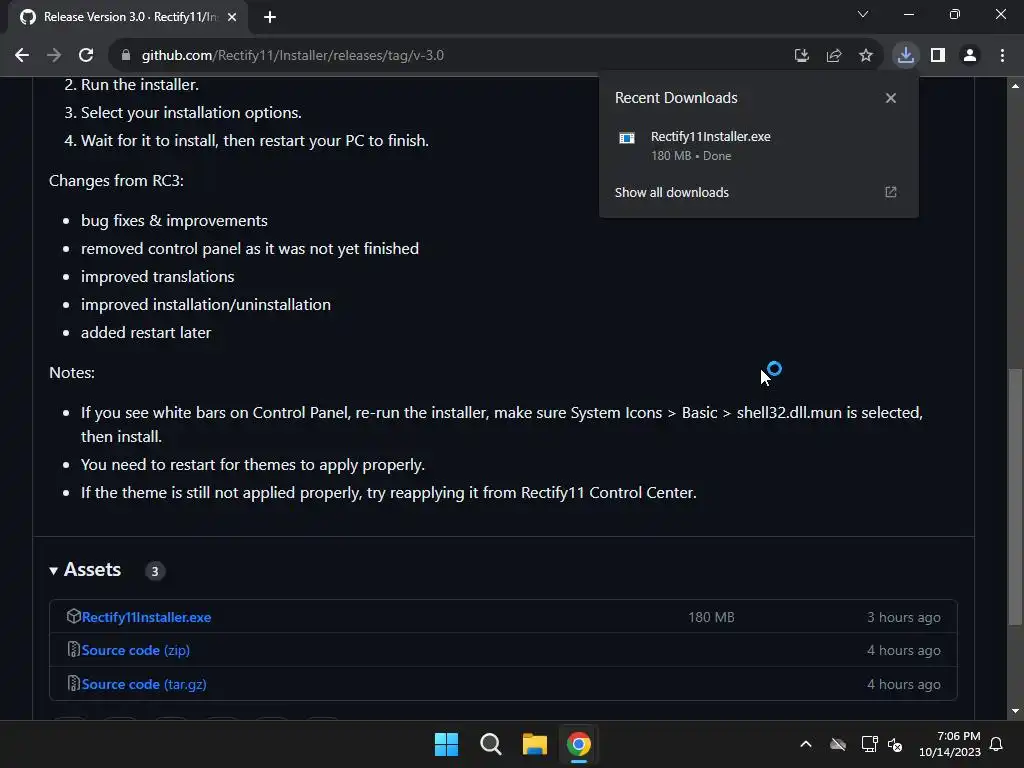This screenshot has width=1024, height=768.
Task: Click the 'Changes from RC3:' text
Action: point(116,181)
